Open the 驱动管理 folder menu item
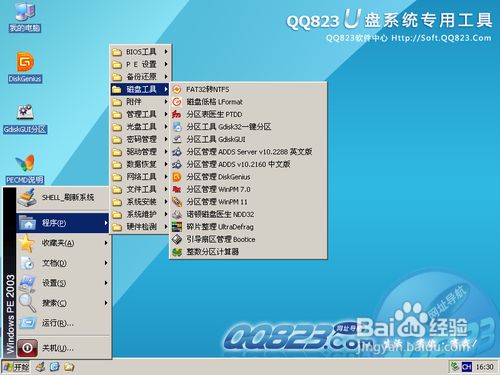The width and height of the screenshot is (500, 375). [140, 152]
